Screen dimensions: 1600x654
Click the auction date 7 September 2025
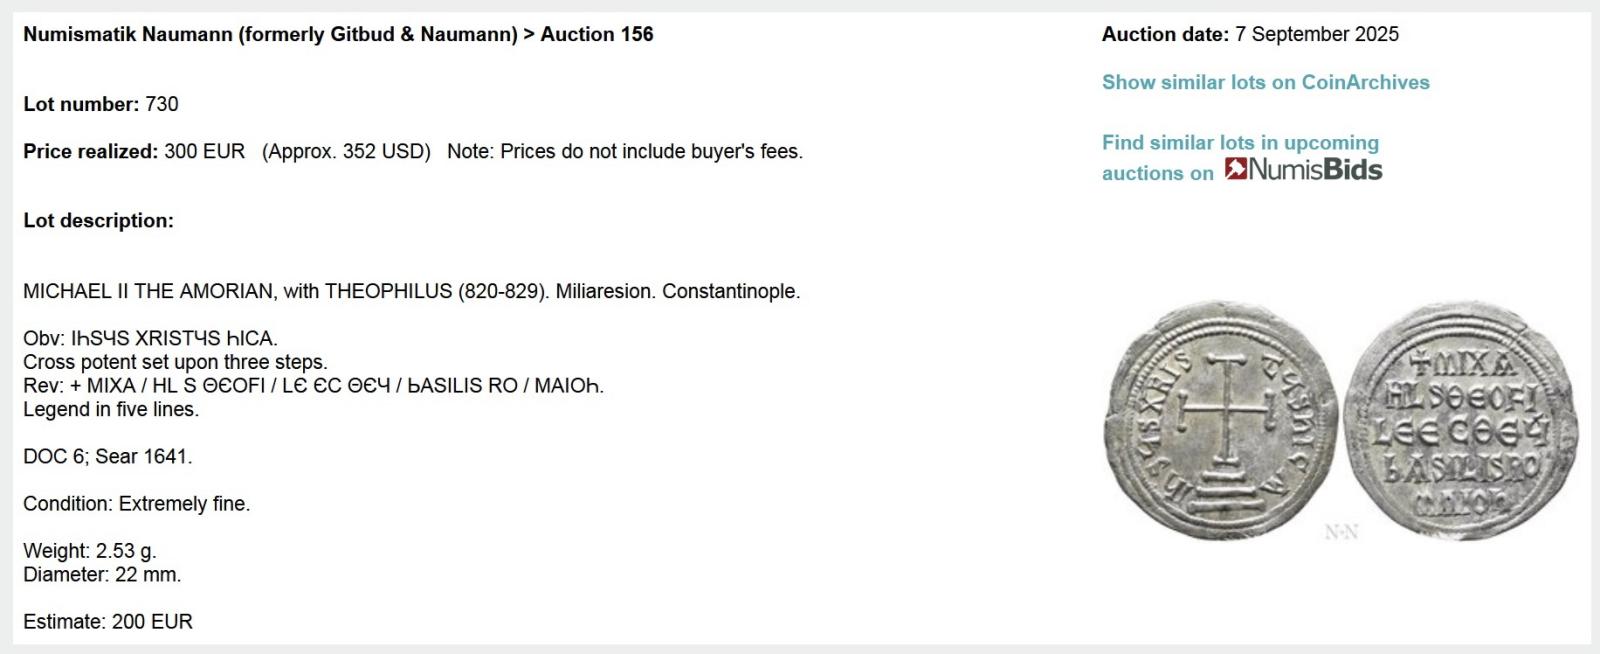click(1316, 35)
